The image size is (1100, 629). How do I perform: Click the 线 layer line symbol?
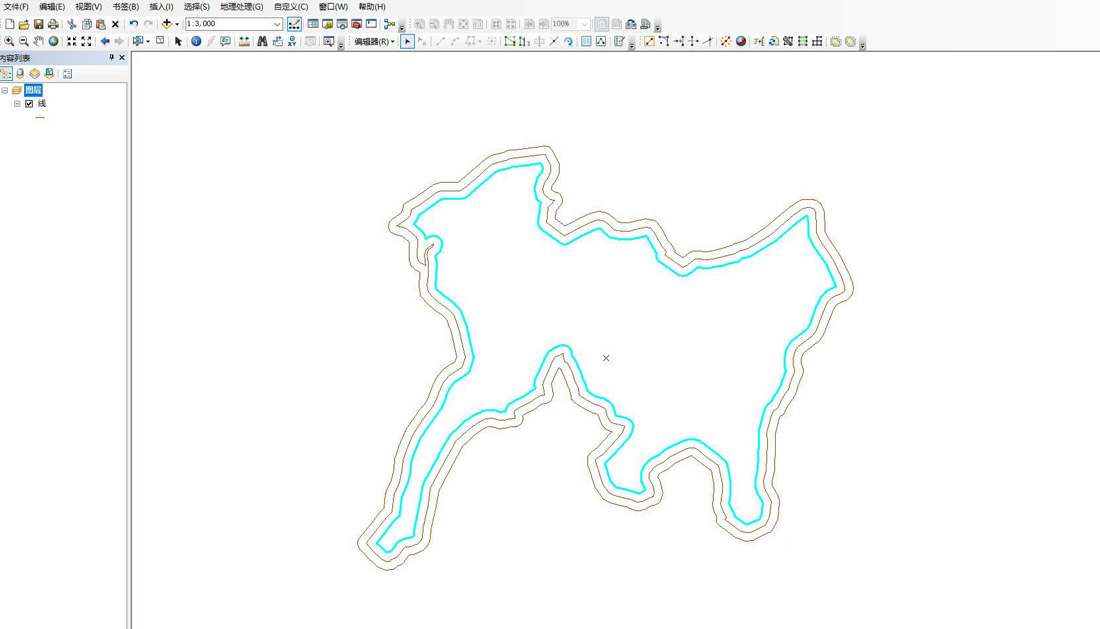pos(40,118)
